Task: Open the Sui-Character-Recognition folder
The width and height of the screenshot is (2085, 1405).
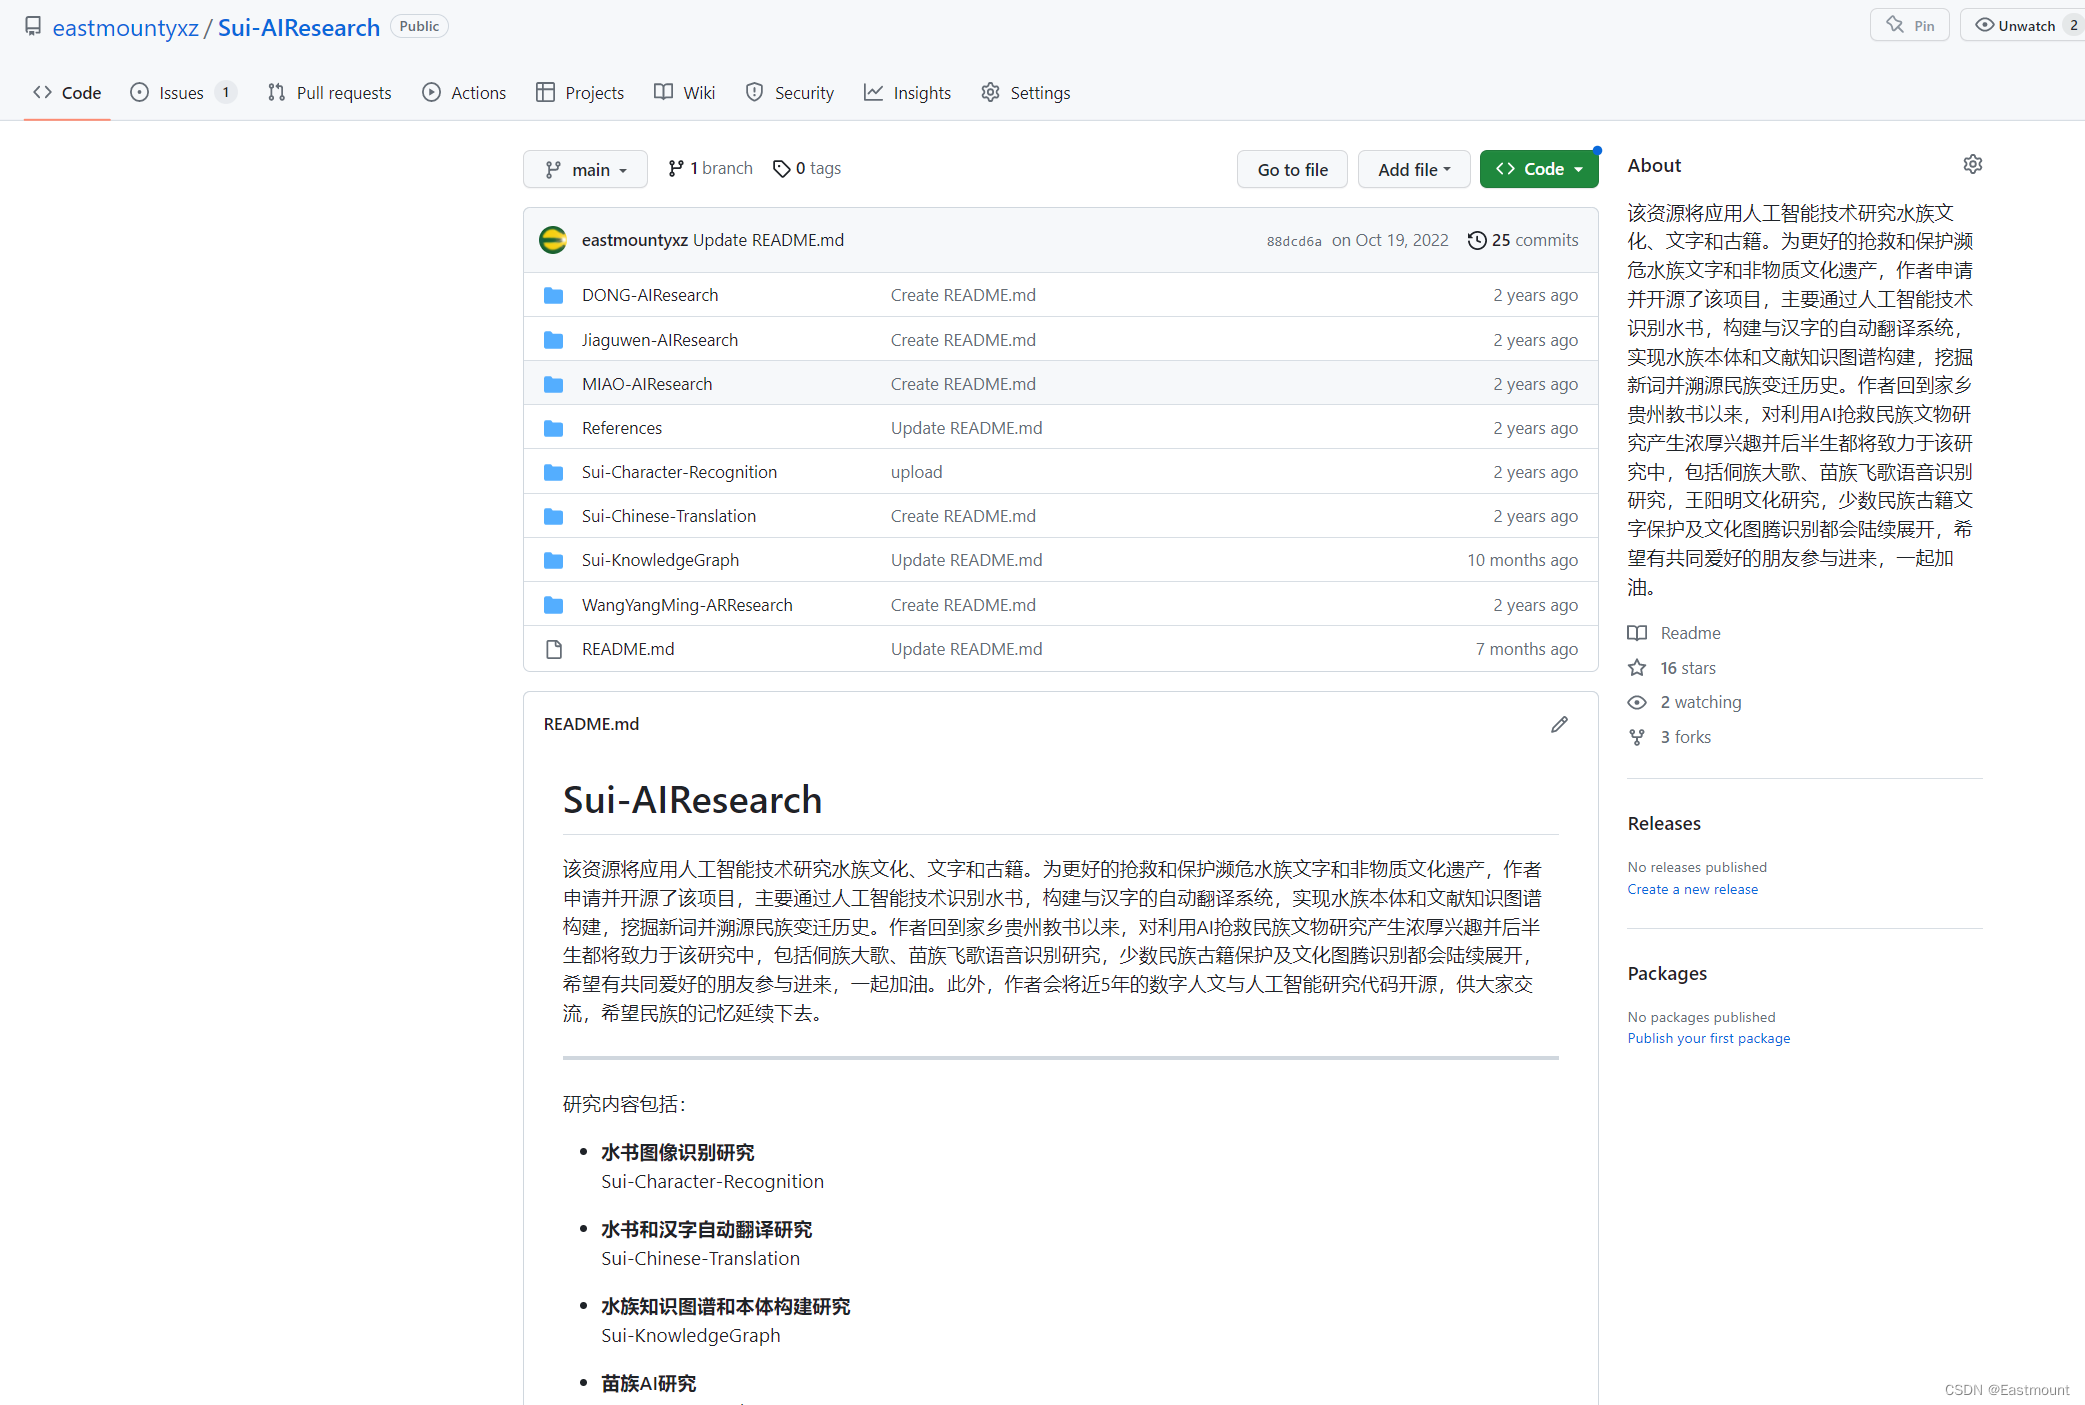Action: tap(679, 472)
